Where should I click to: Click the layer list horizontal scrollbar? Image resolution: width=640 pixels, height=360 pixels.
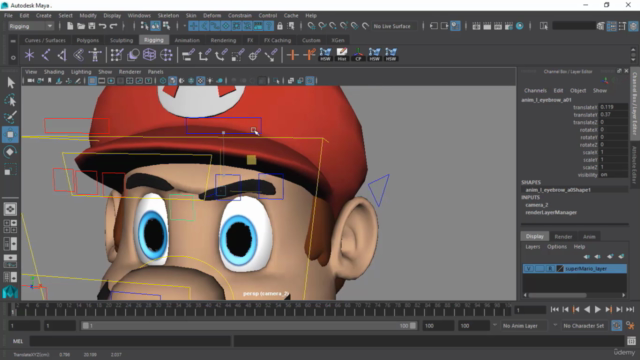(x=558, y=295)
